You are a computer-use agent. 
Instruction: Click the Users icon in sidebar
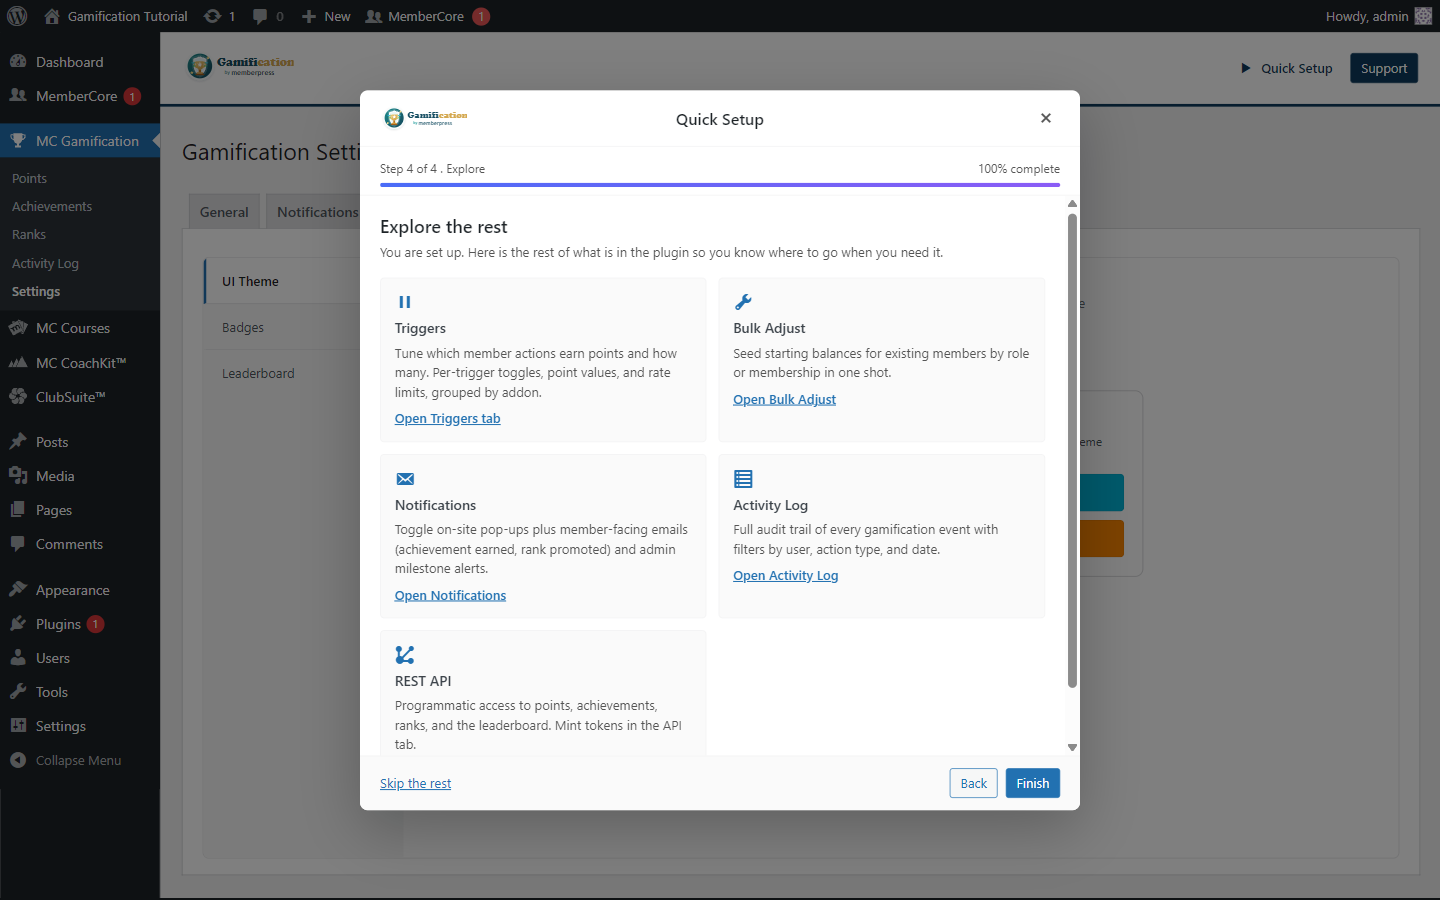pos(18,658)
